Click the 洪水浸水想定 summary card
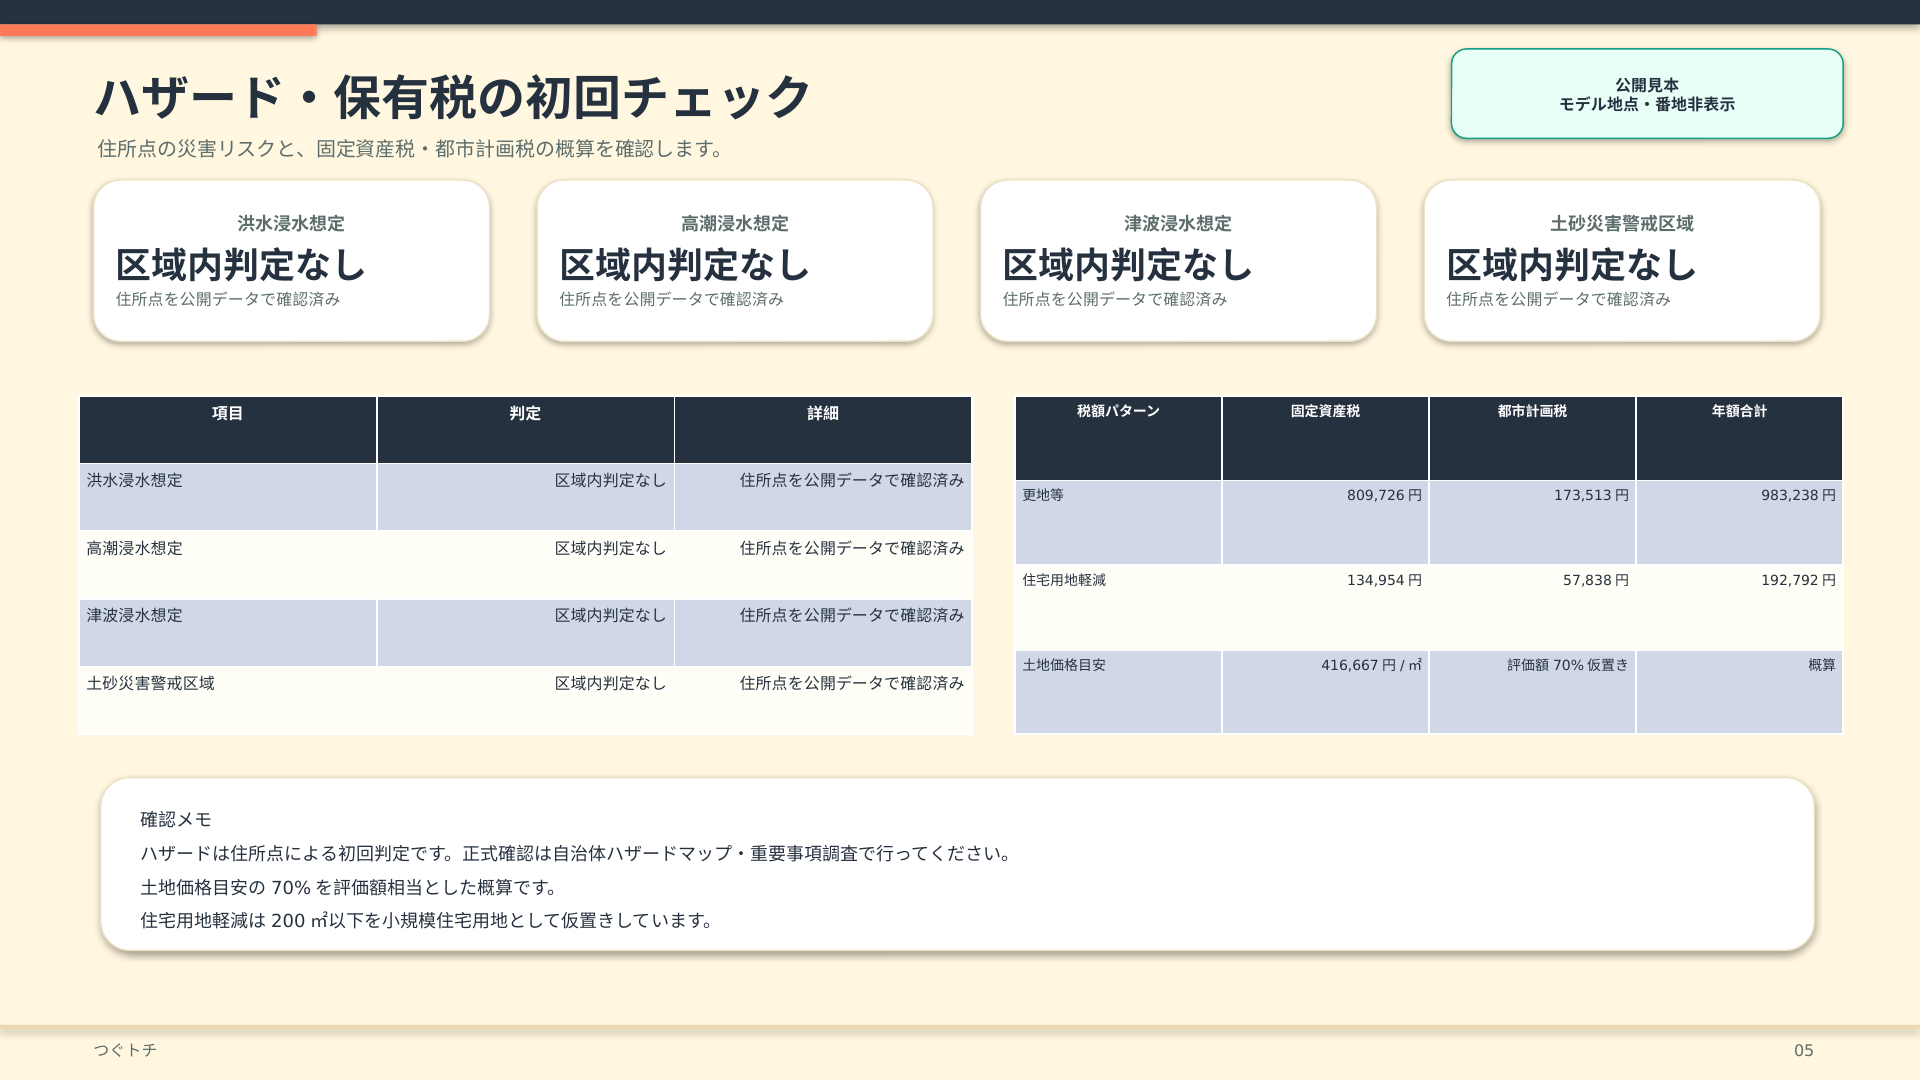Screen dimensions: 1921x1080 (x=291, y=261)
